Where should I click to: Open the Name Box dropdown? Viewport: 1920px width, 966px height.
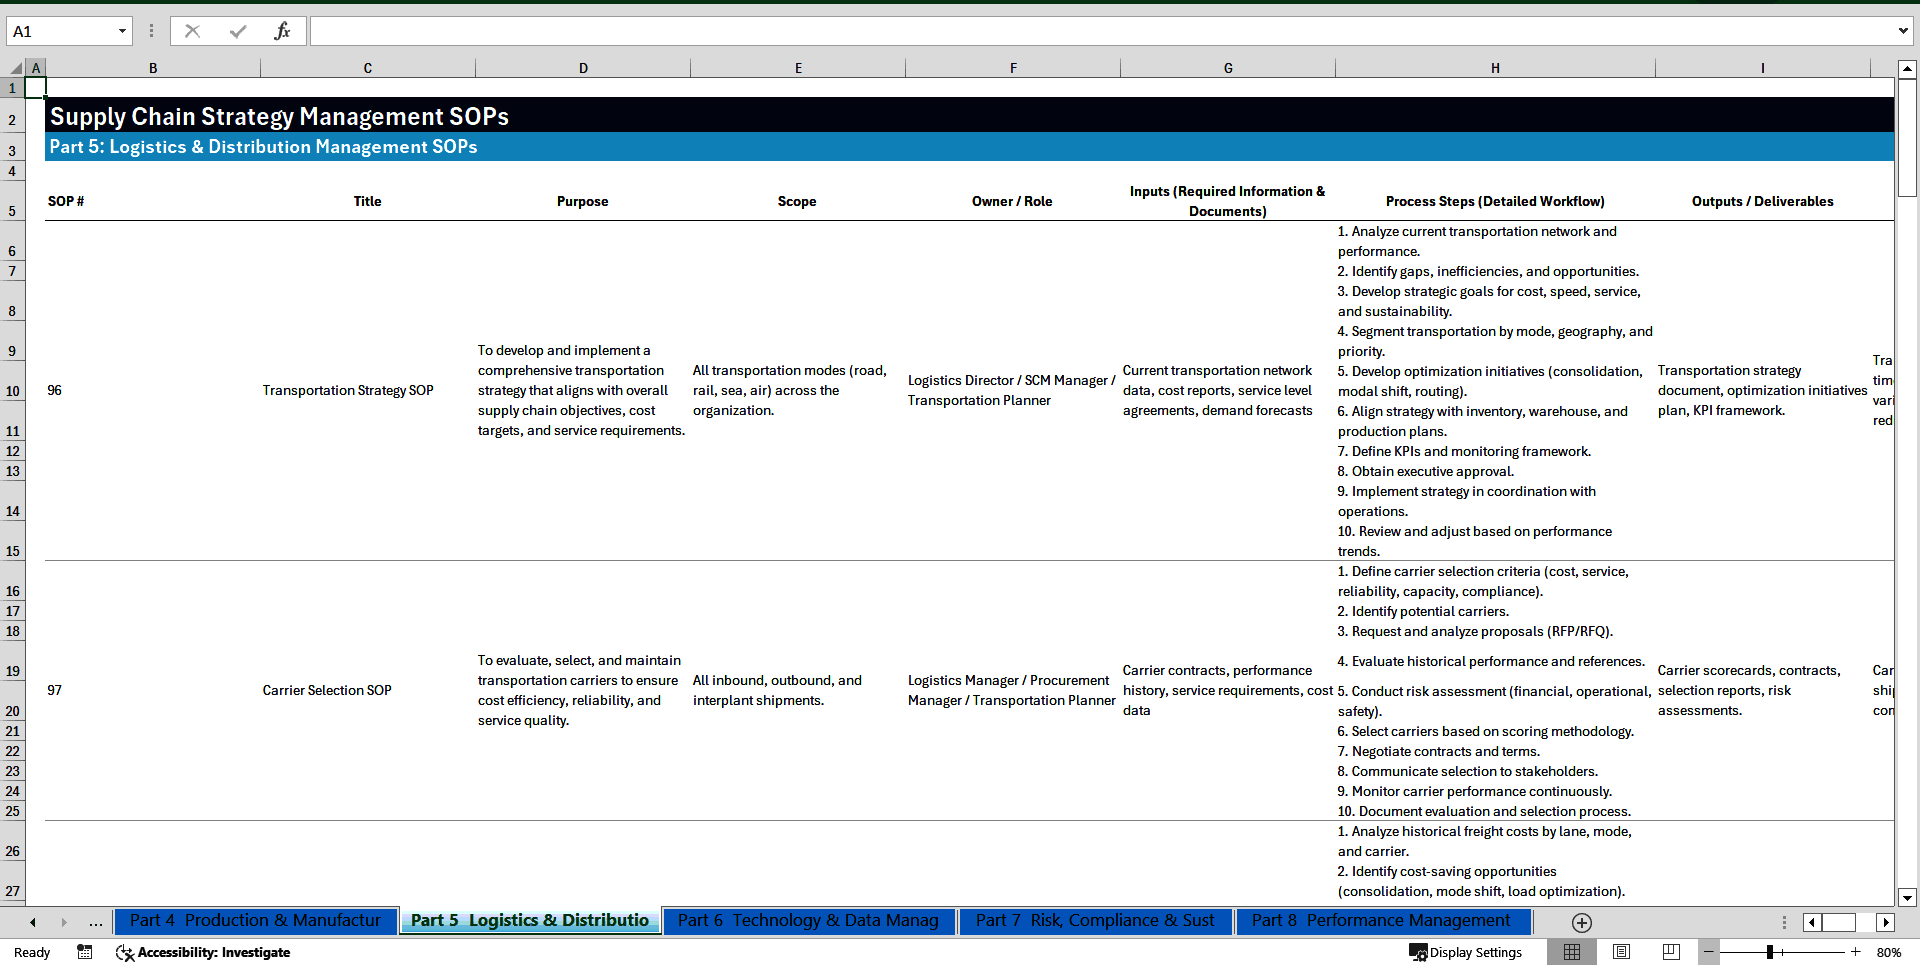(122, 31)
